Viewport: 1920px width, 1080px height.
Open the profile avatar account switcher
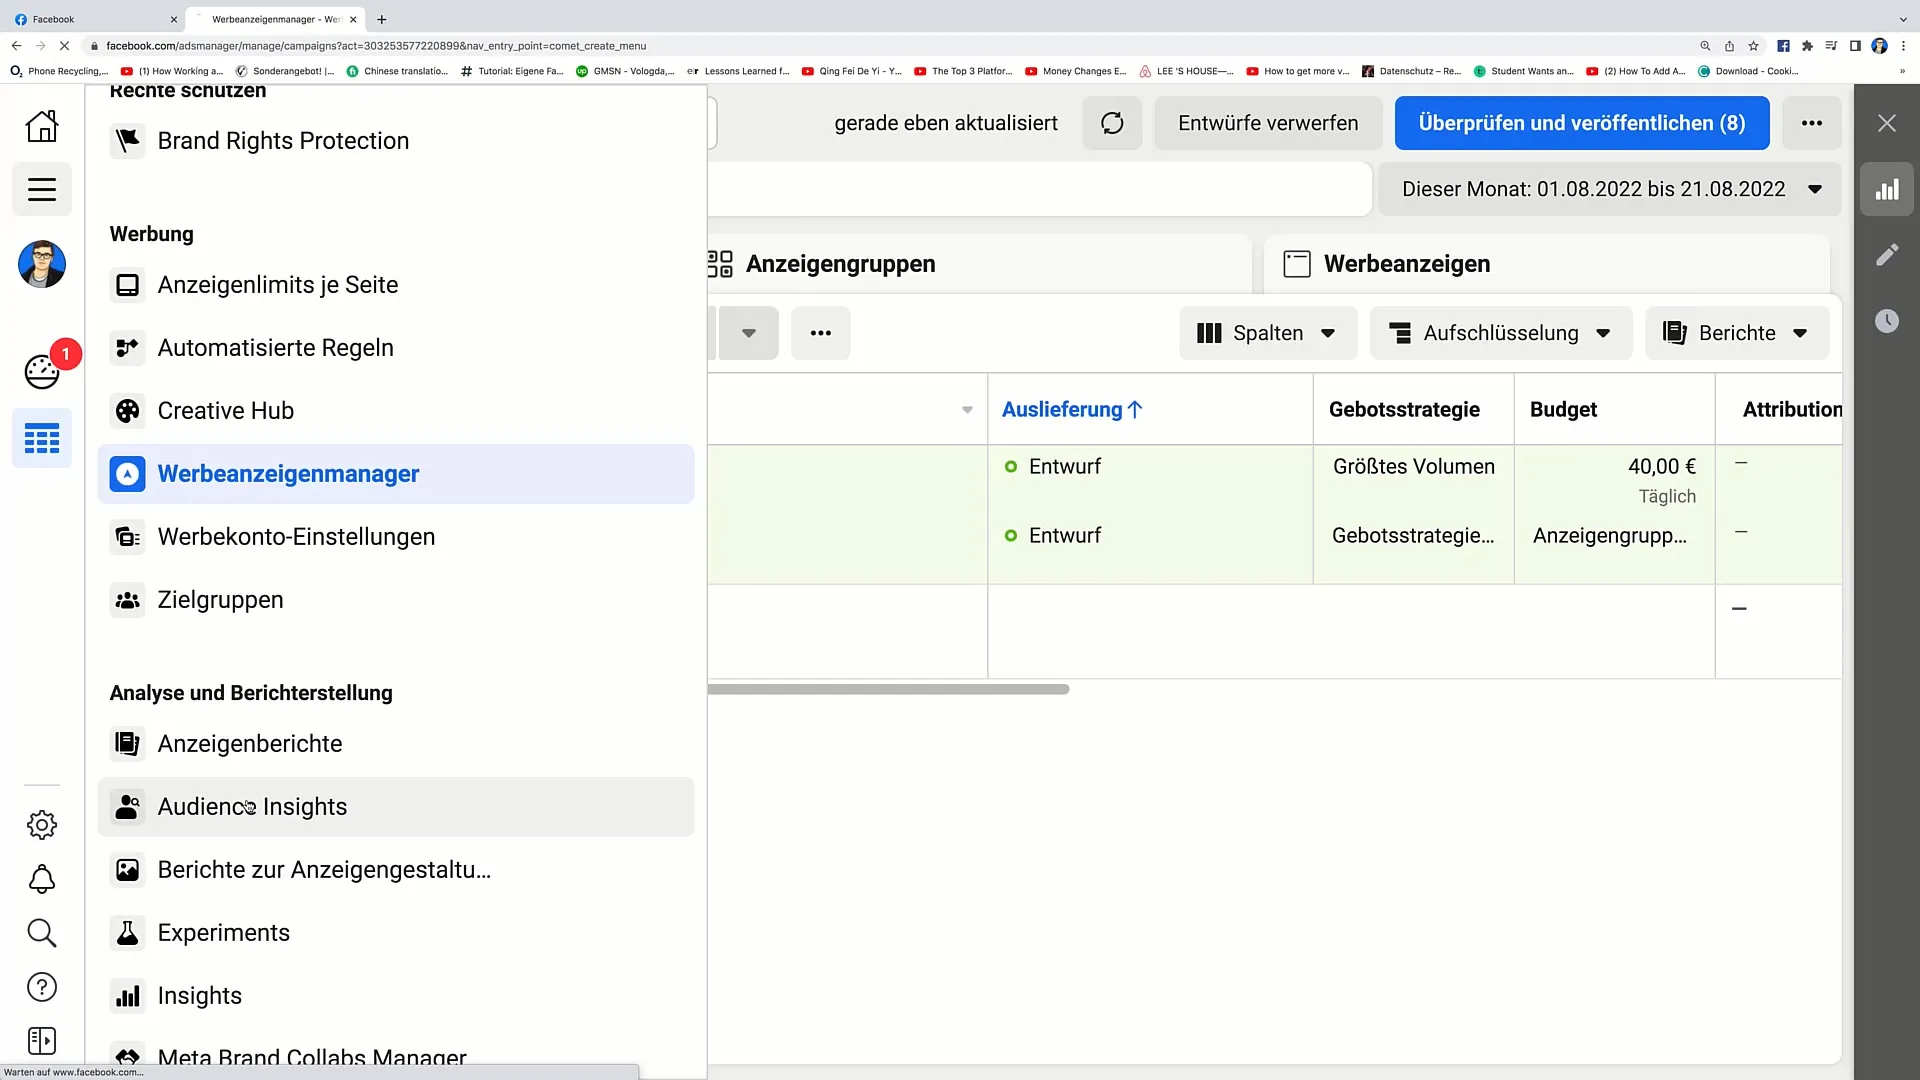click(42, 264)
